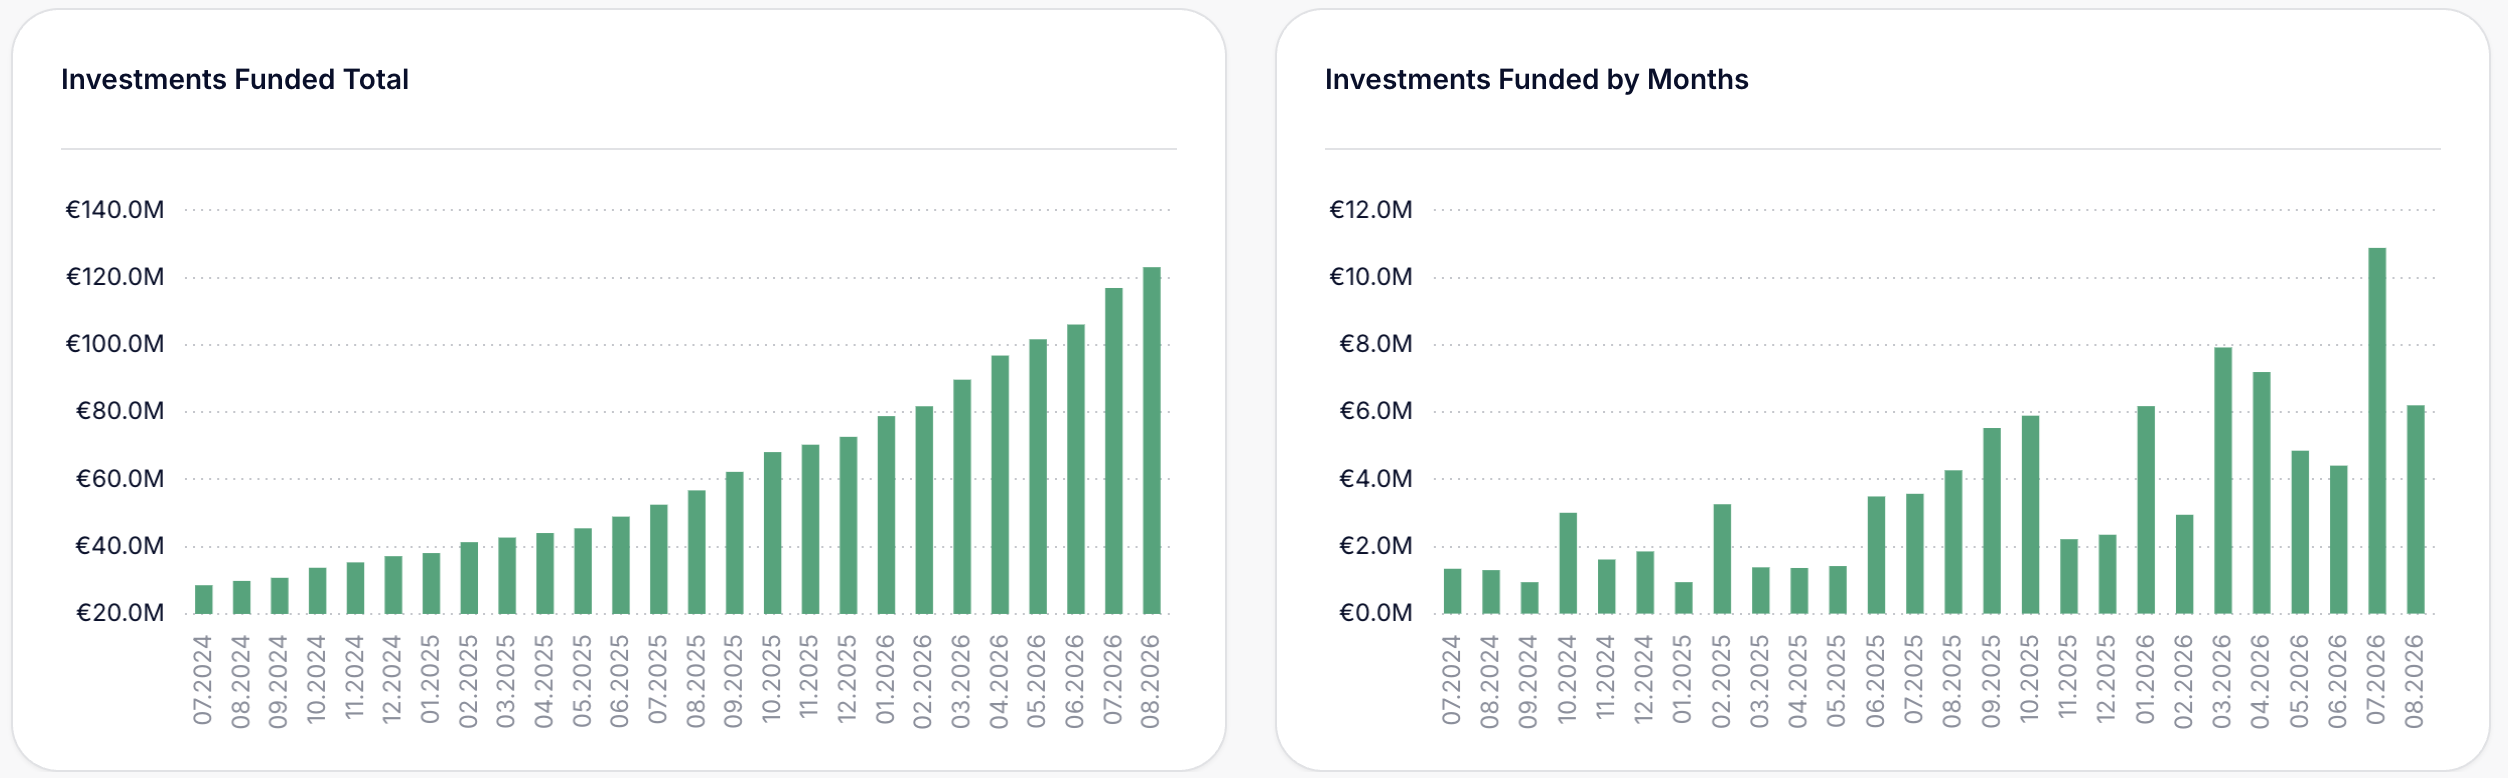The width and height of the screenshot is (2508, 778).
Task: Click the 10.2024 bar in Funded by Months chart
Action: [x=1568, y=563]
